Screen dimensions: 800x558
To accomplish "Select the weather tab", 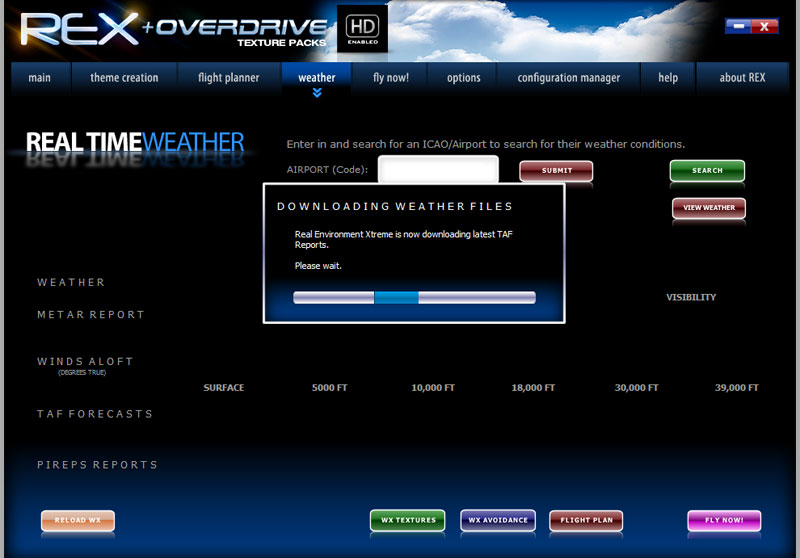I will (317, 78).
